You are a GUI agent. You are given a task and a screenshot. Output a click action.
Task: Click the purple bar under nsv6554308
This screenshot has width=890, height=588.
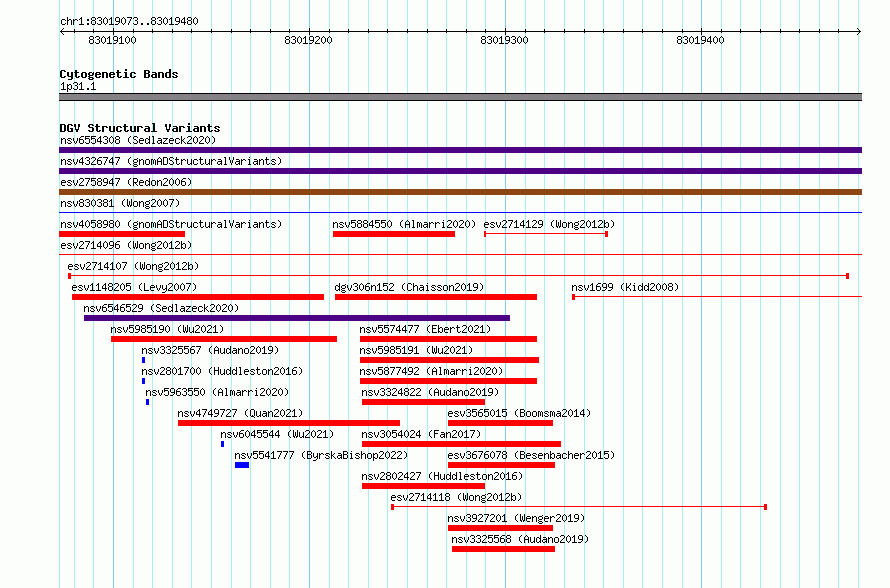coord(460,150)
